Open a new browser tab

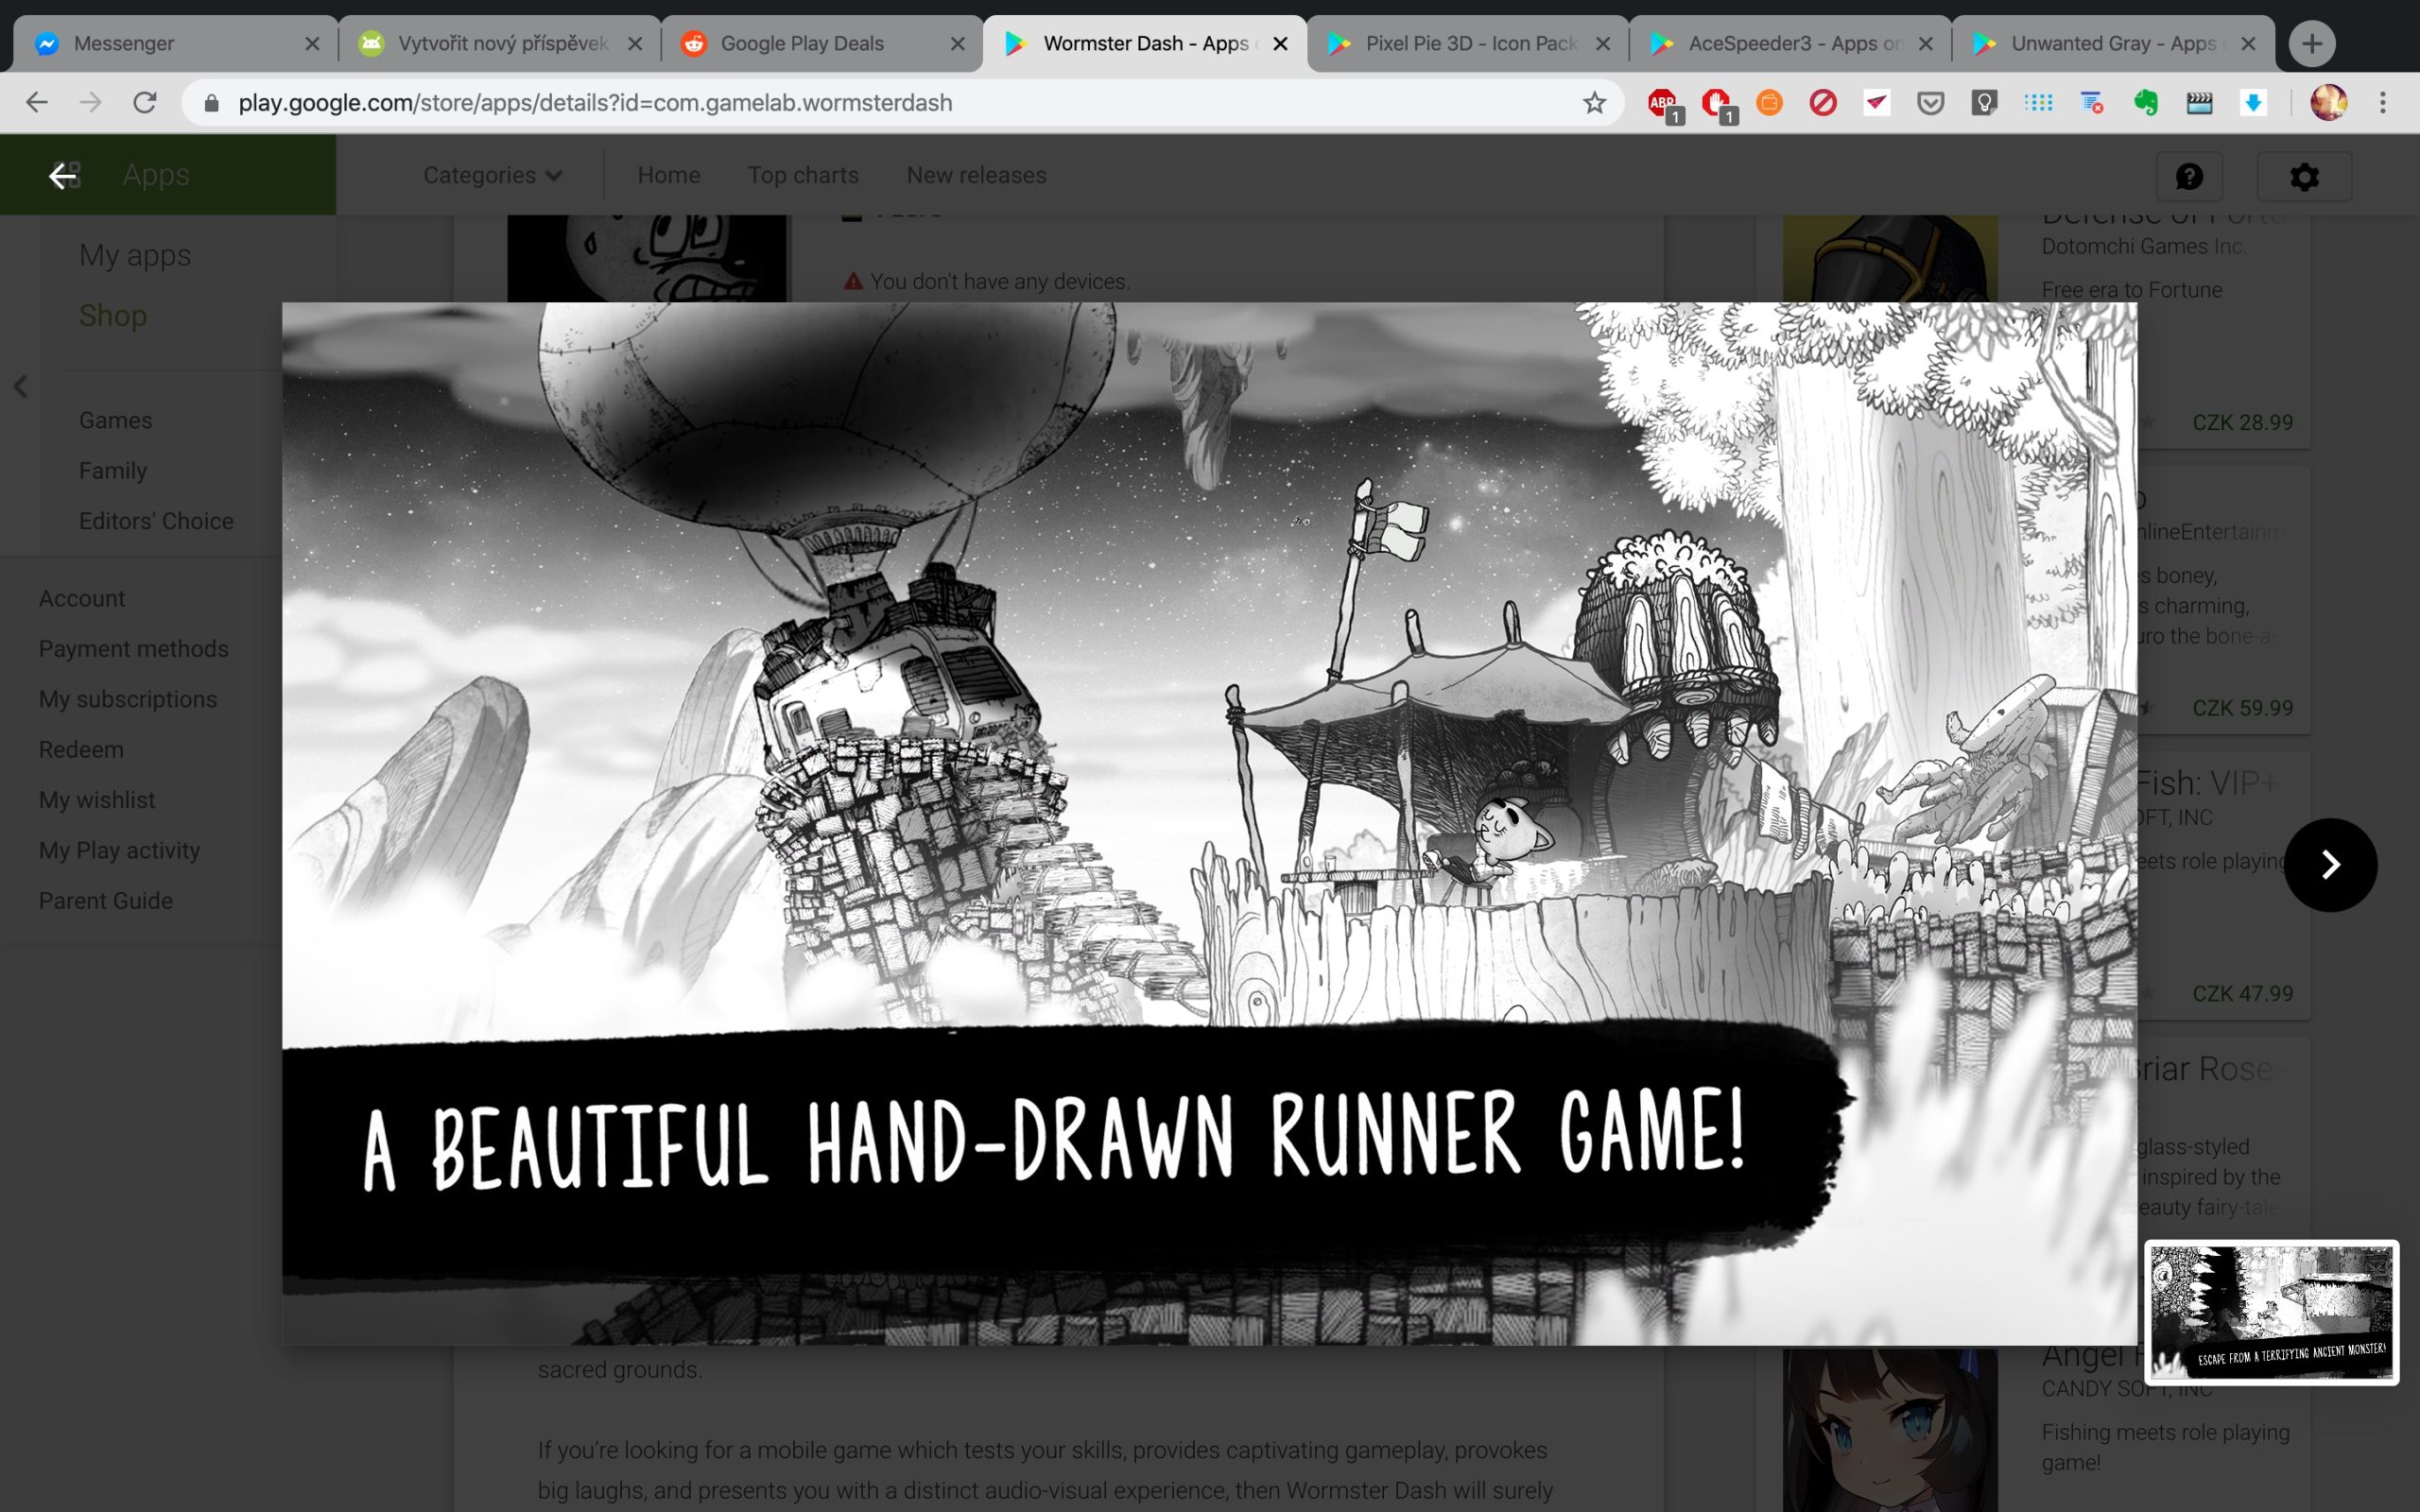point(2311,44)
